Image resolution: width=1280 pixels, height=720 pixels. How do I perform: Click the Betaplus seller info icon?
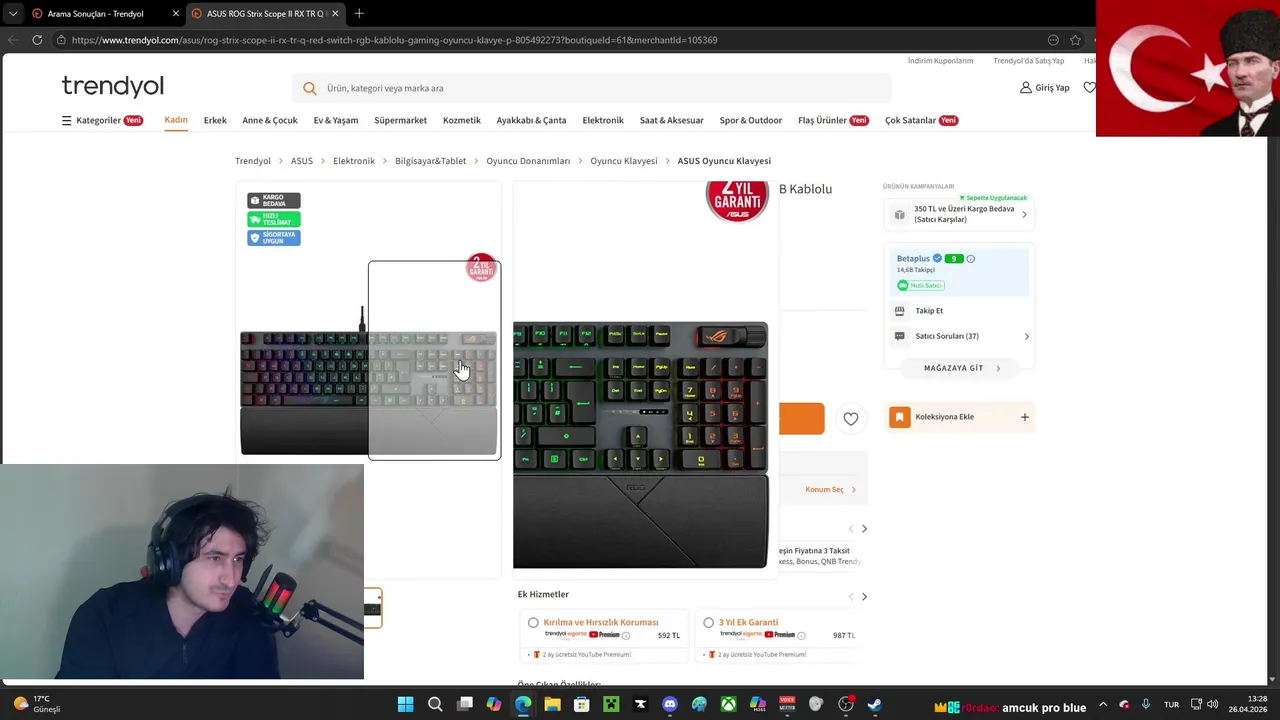pyautogui.click(x=970, y=259)
